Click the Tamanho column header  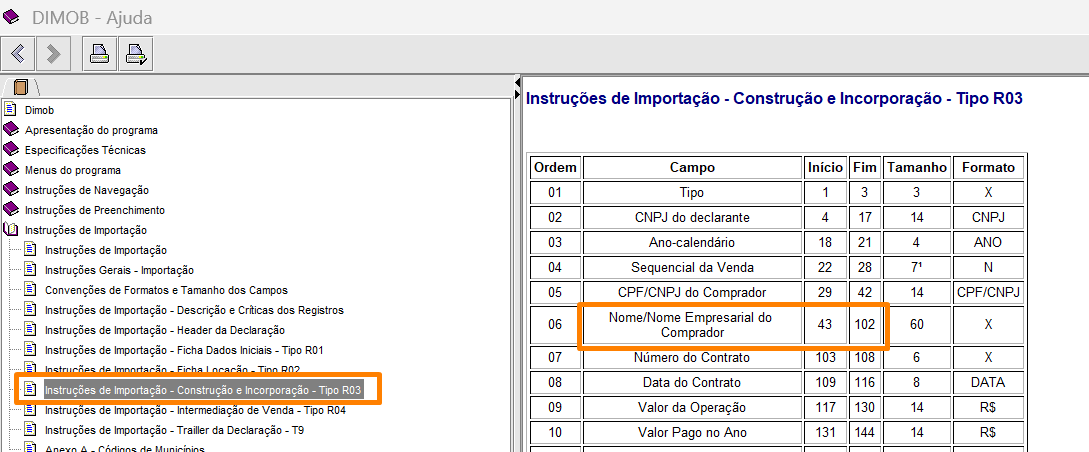click(x=917, y=167)
